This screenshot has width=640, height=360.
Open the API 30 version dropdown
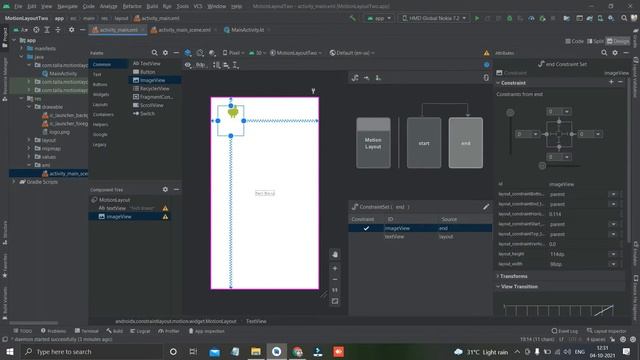(257, 53)
